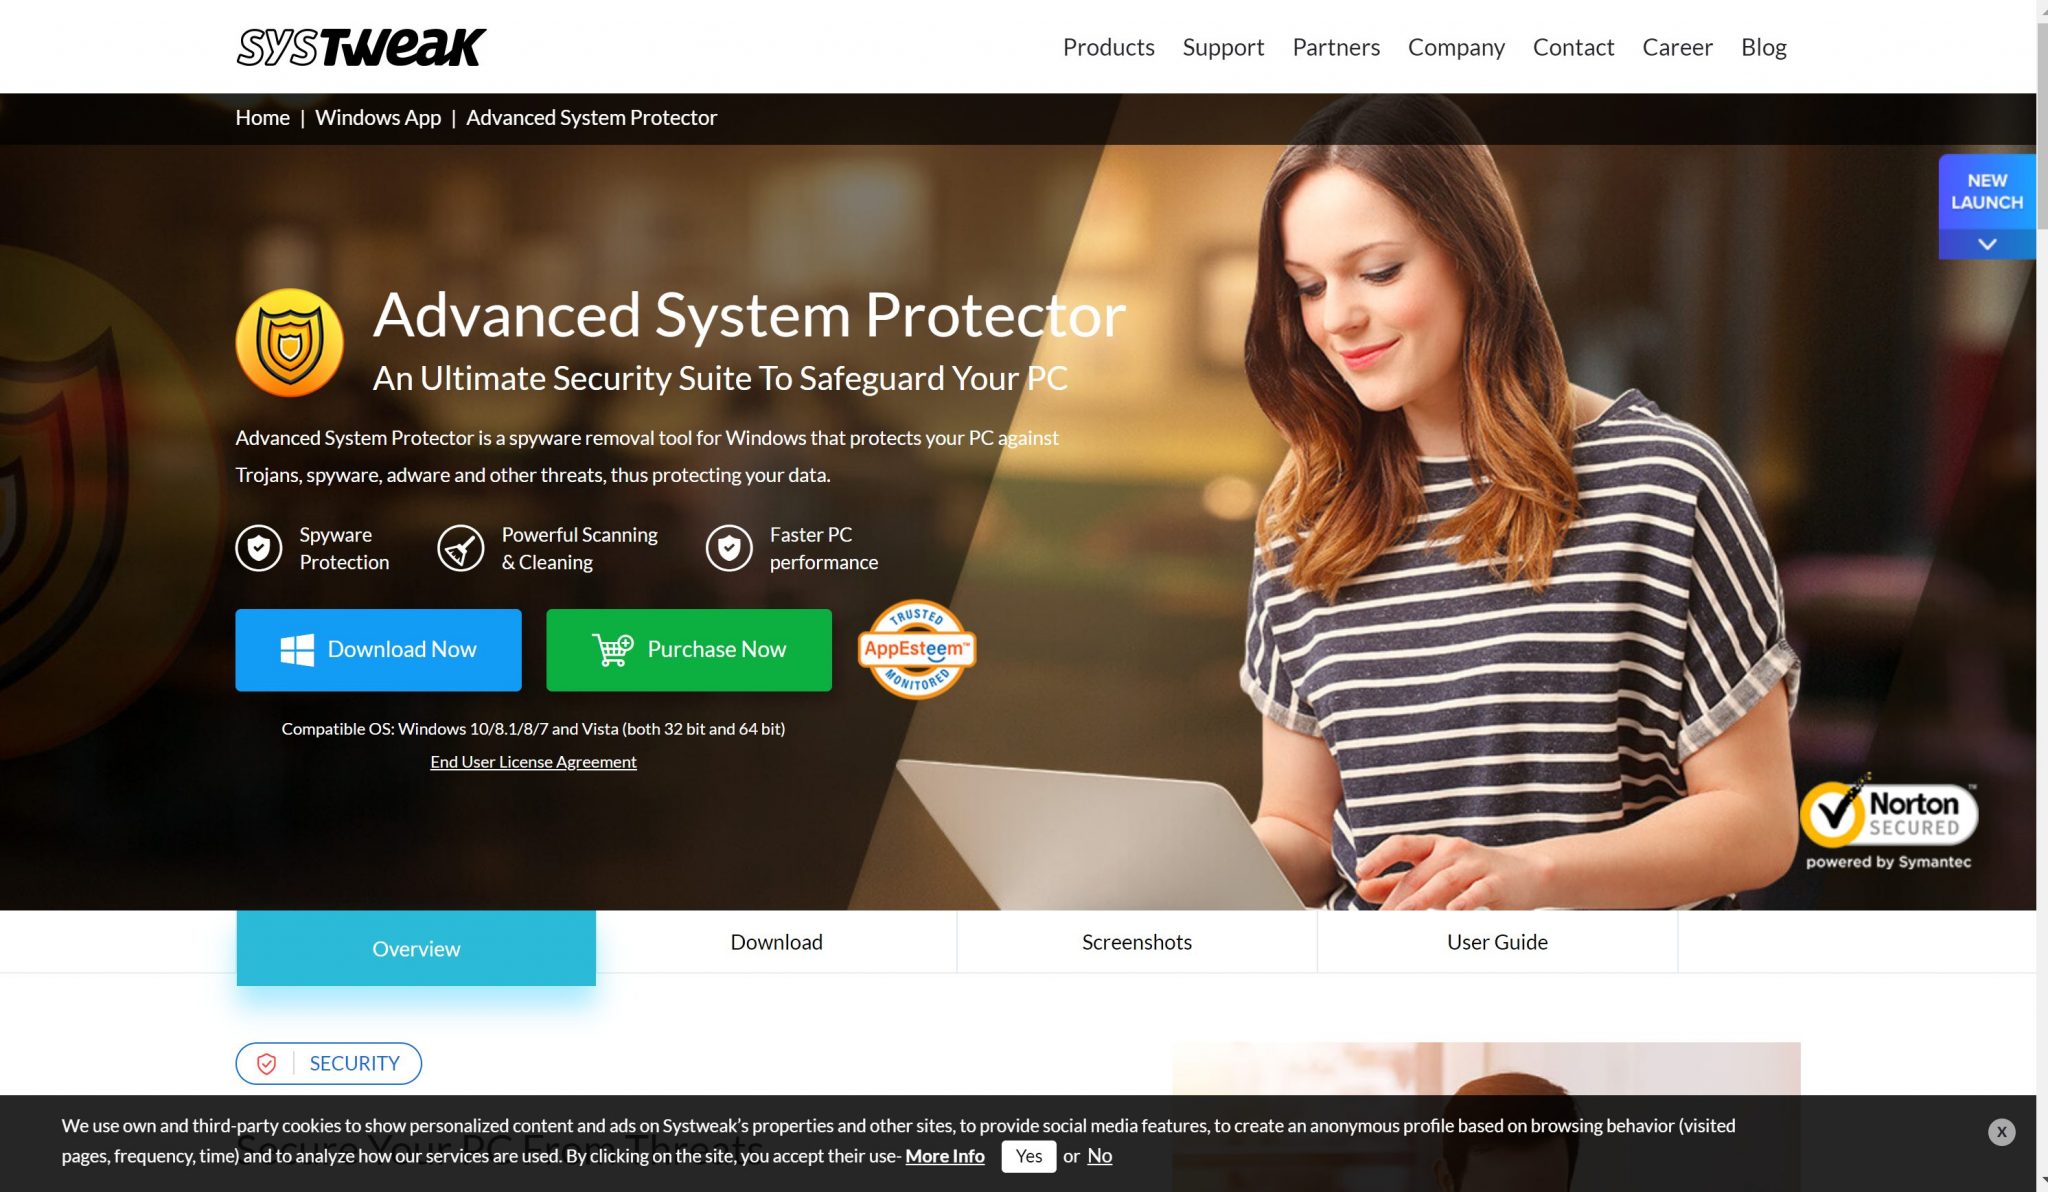Click the Advanced System Protector shield icon

pos(289,341)
